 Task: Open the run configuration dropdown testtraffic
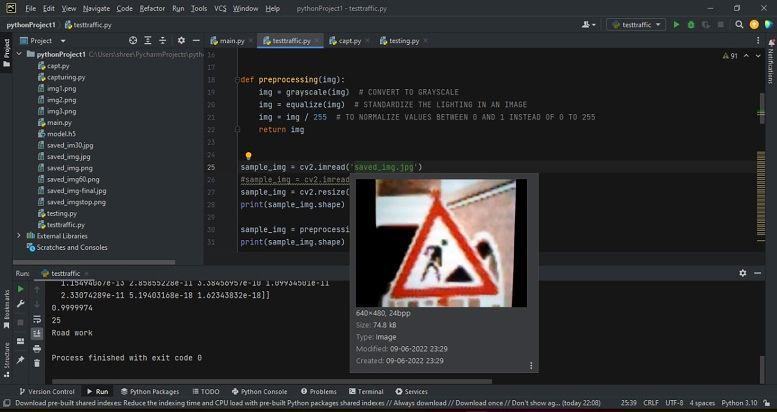click(x=636, y=24)
